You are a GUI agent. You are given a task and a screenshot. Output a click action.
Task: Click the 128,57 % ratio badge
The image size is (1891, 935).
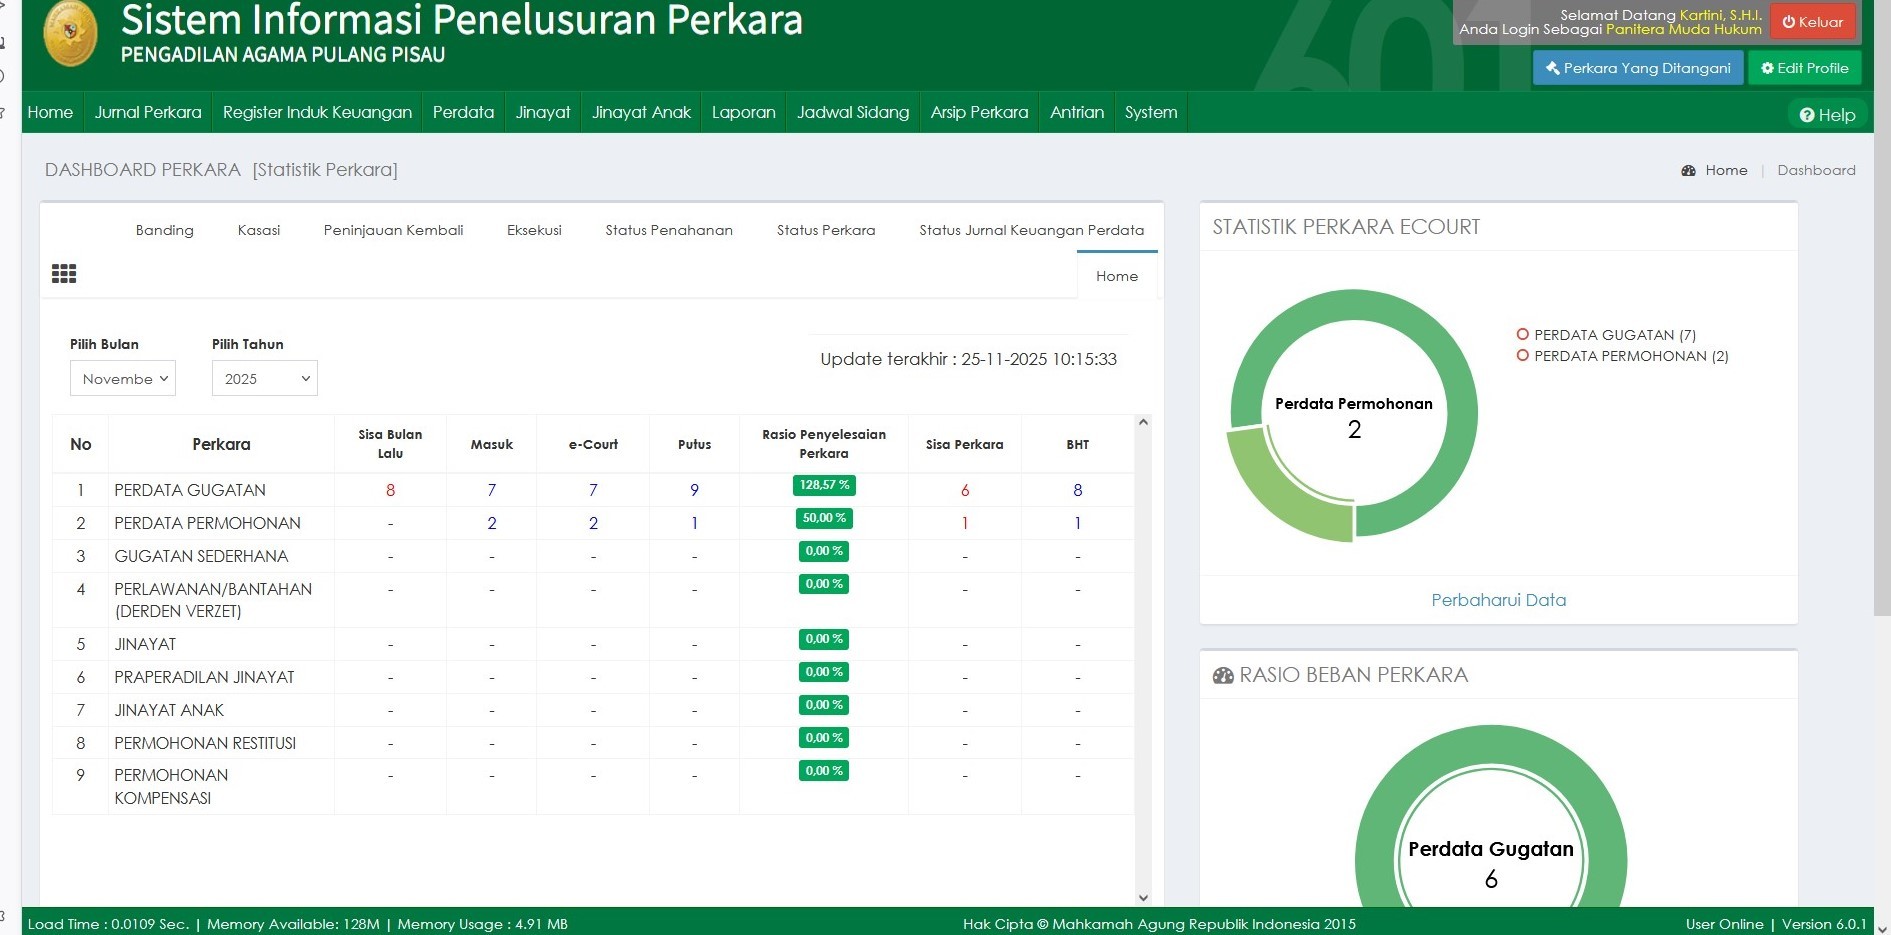pyautogui.click(x=824, y=485)
